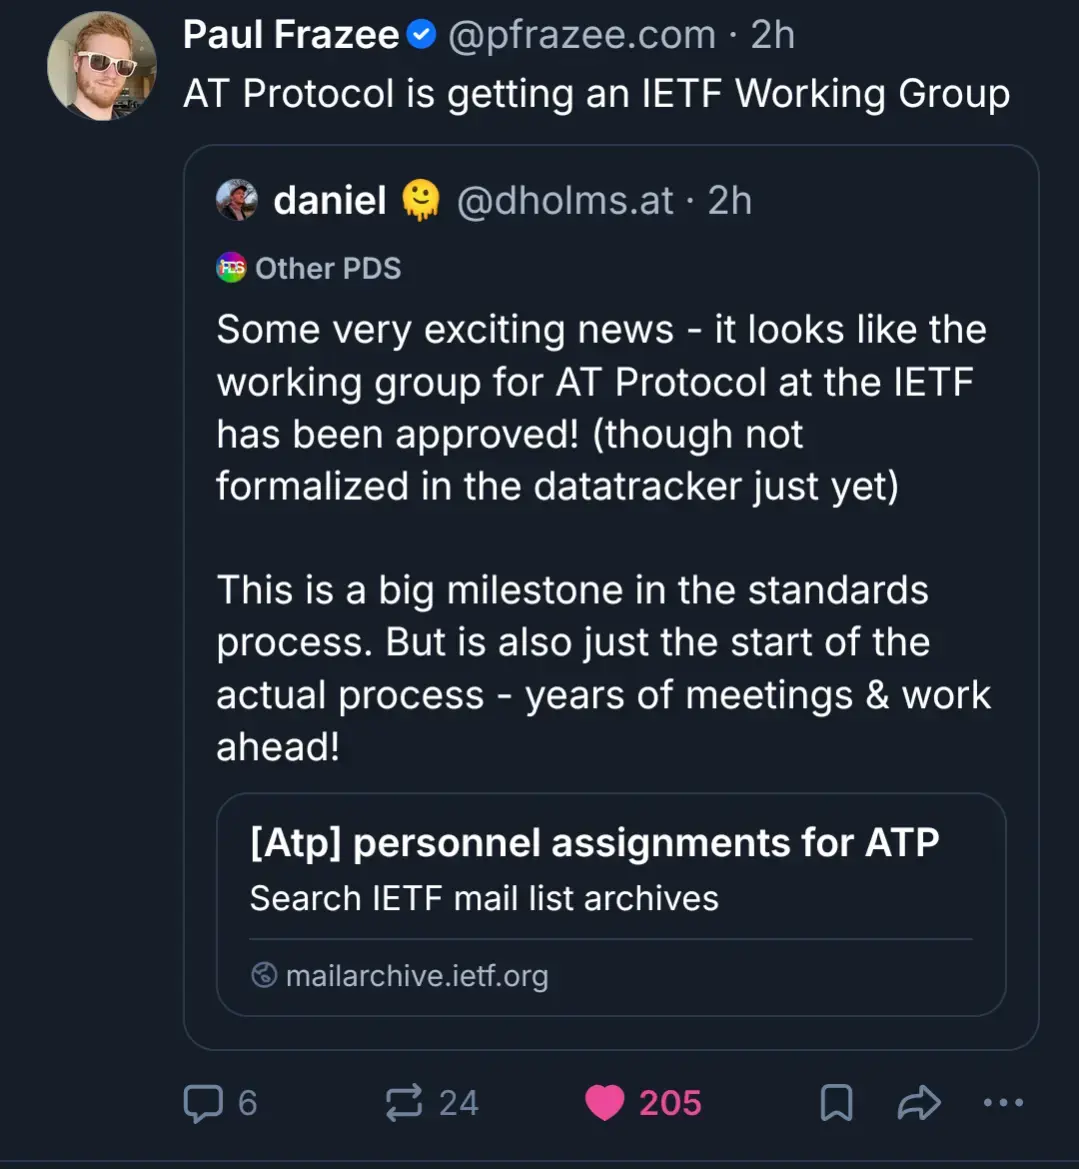Click the melting face emoji beside daniel
Viewport: 1079px width, 1169px height.
421,200
